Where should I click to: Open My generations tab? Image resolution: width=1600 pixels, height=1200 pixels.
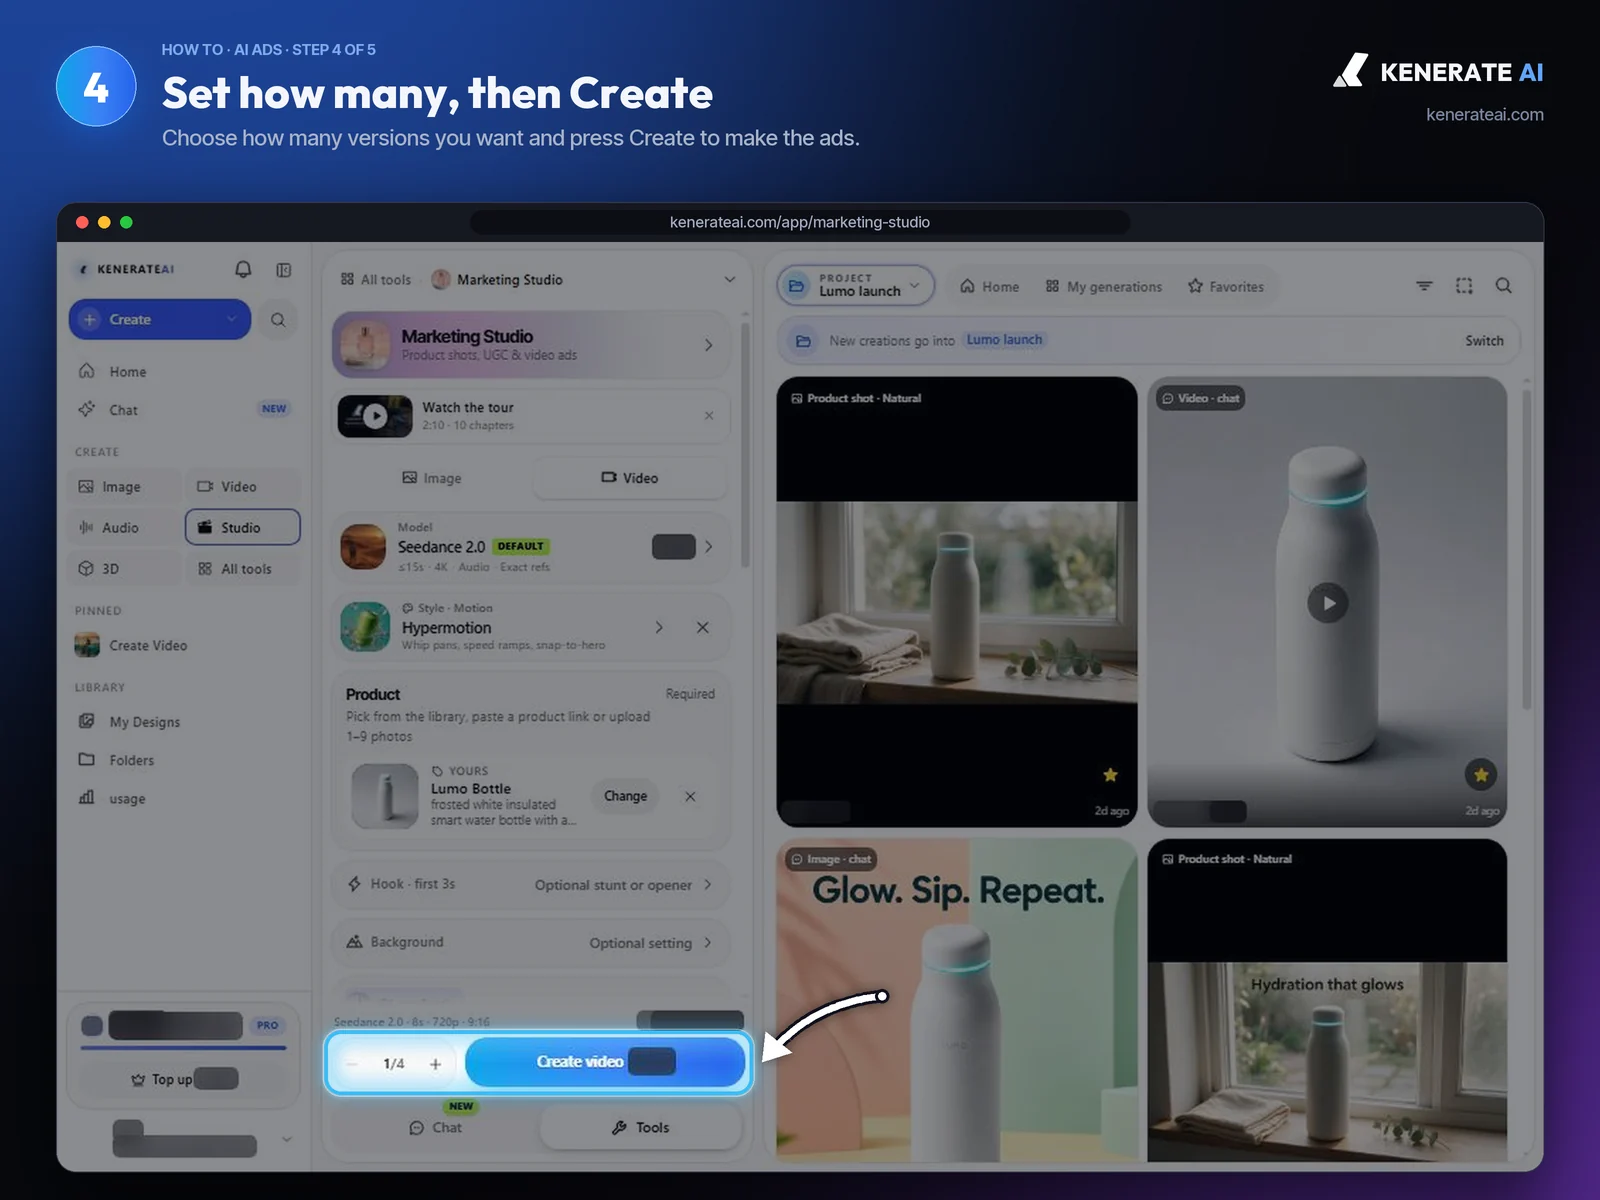(1104, 287)
